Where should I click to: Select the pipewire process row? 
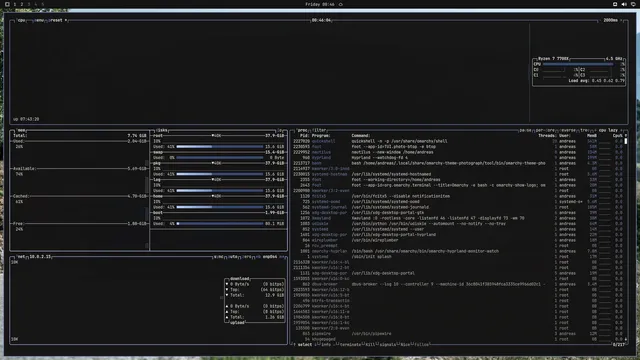(x=458, y=334)
